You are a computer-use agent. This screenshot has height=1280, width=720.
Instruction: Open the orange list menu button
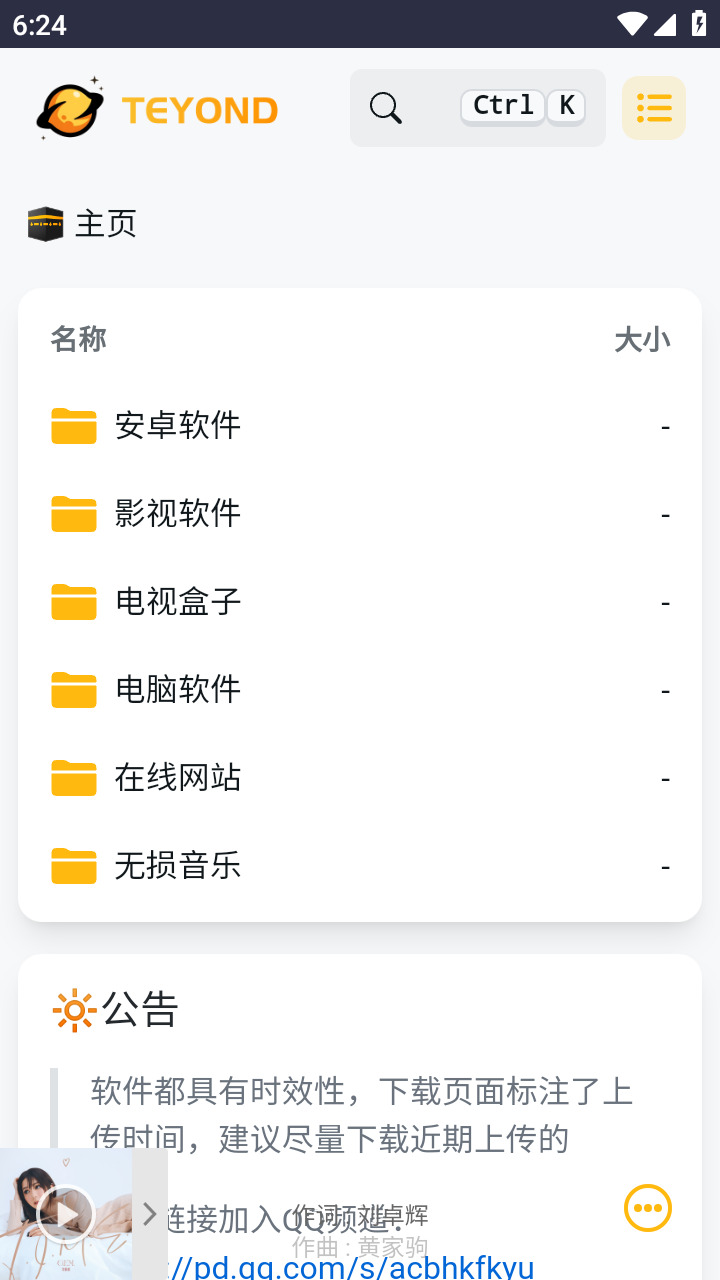[654, 108]
